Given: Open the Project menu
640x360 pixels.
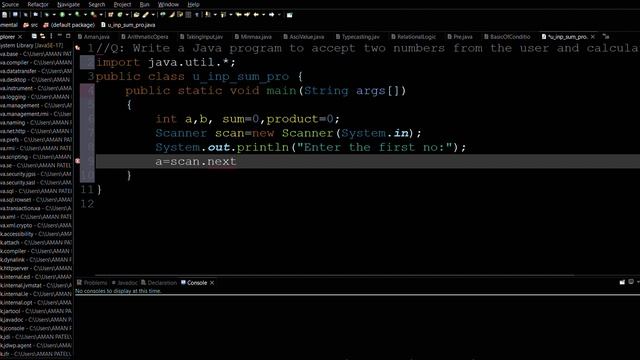Looking at the screenshot, I should tap(122, 4).
